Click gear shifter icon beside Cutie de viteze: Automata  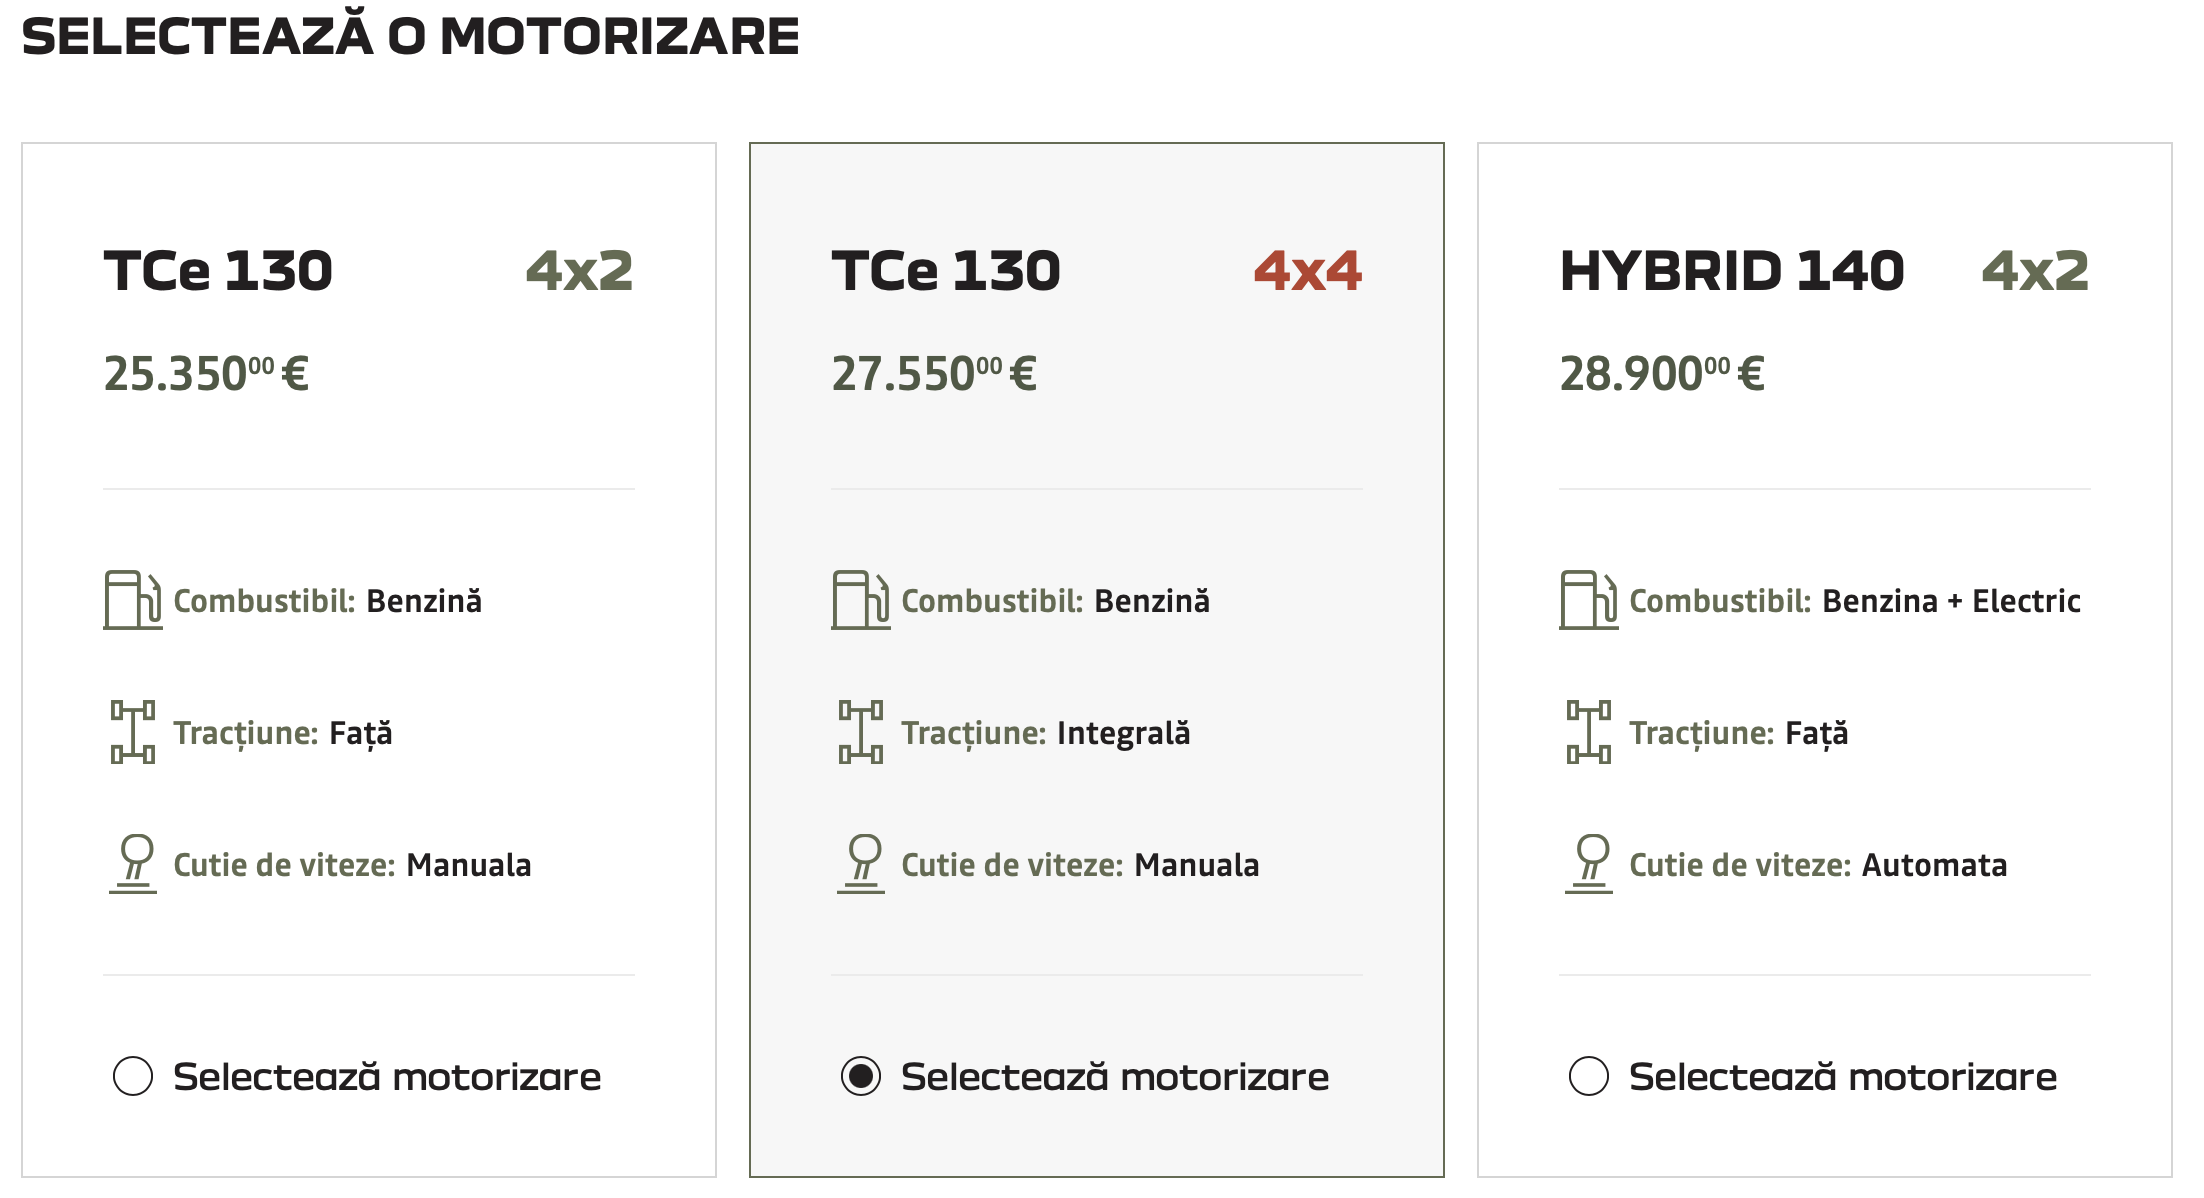1590,864
